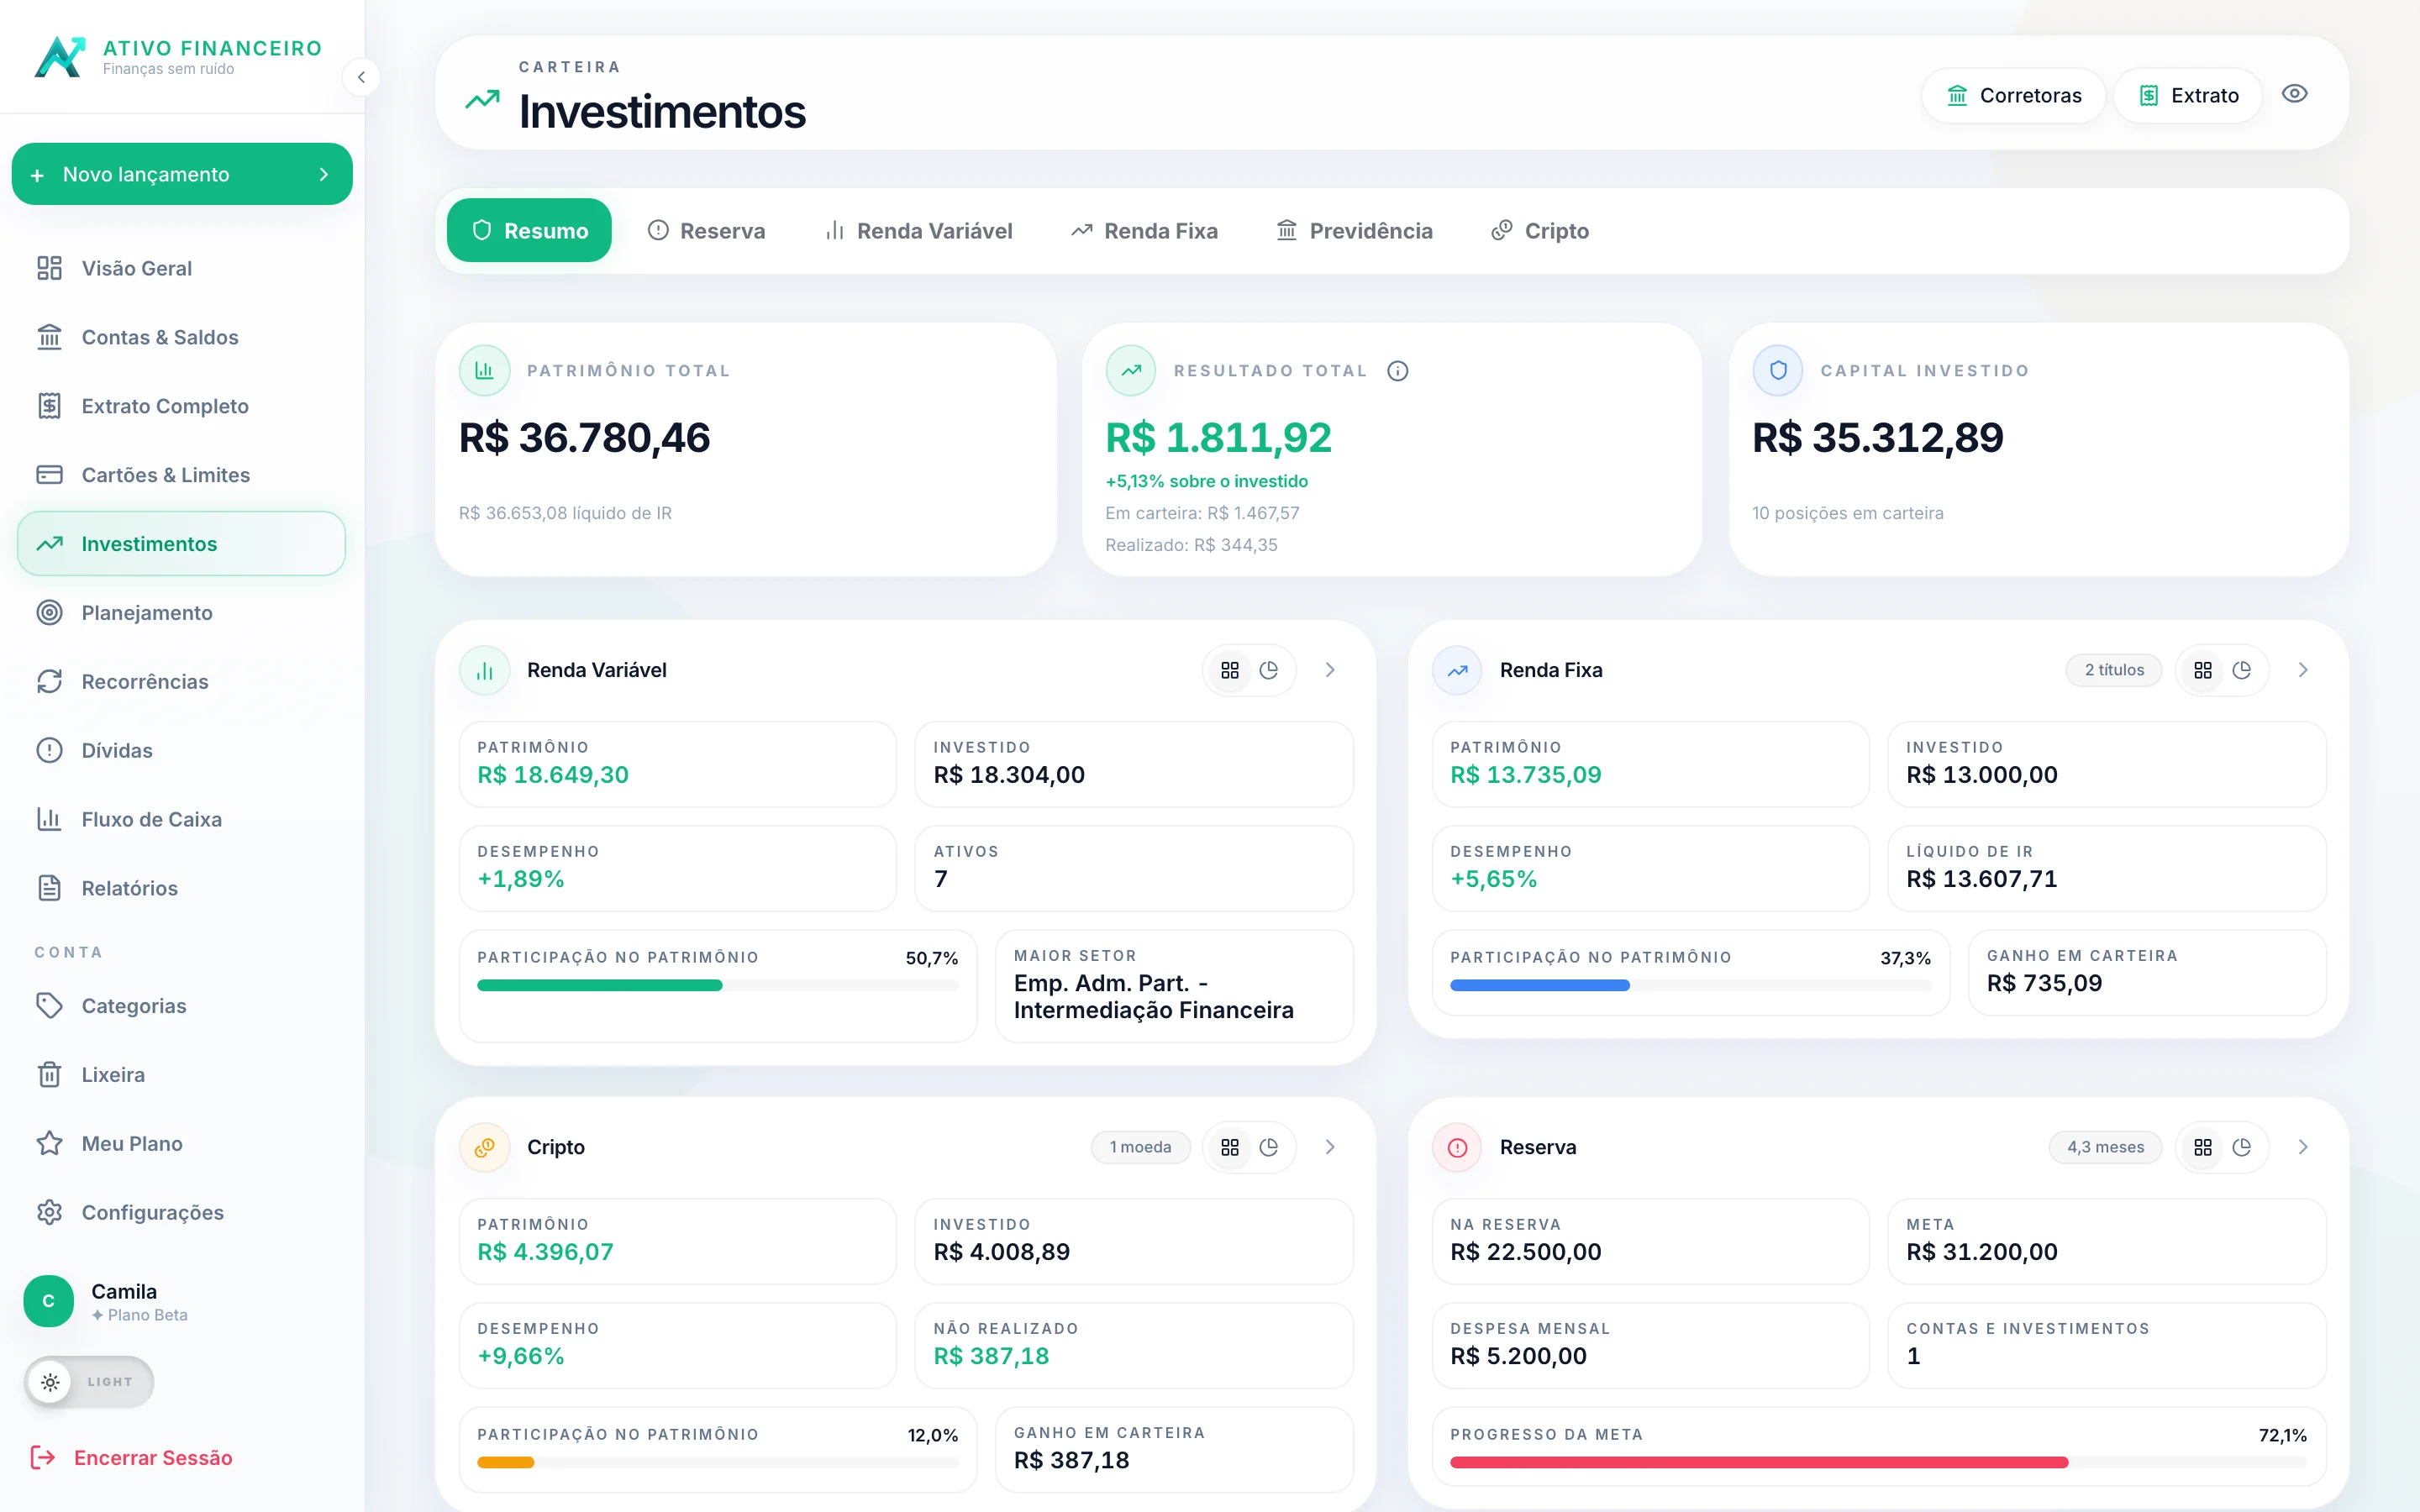Viewport: 2420px width, 1512px height.
Task: Click the Recorrências refresh icon
Action: pos(49,682)
